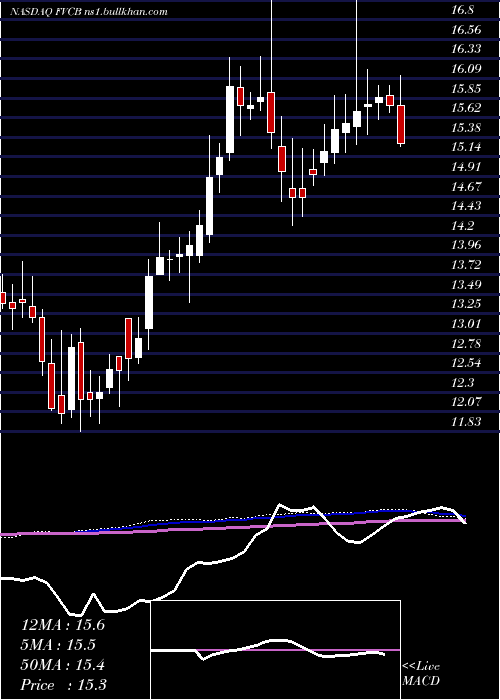This screenshot has width=500, height=700.
Task: Click the last red candlestick on the chart
Action: tap(401, 125)
